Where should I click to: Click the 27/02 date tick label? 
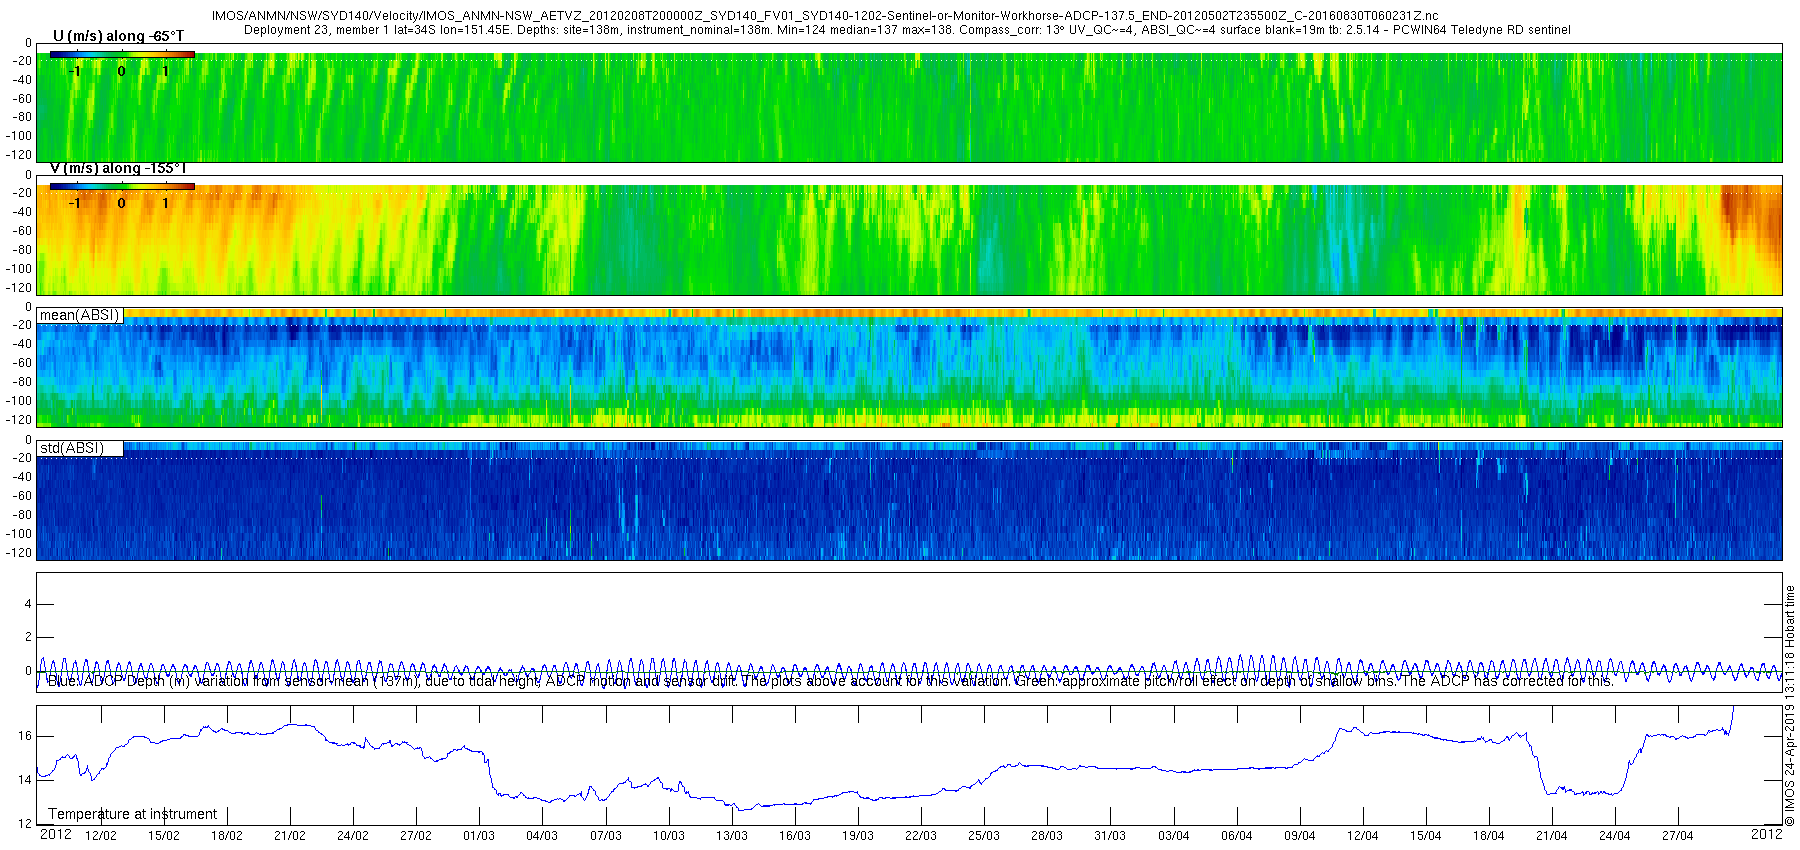pyautogui.click(x=416, y=836)
